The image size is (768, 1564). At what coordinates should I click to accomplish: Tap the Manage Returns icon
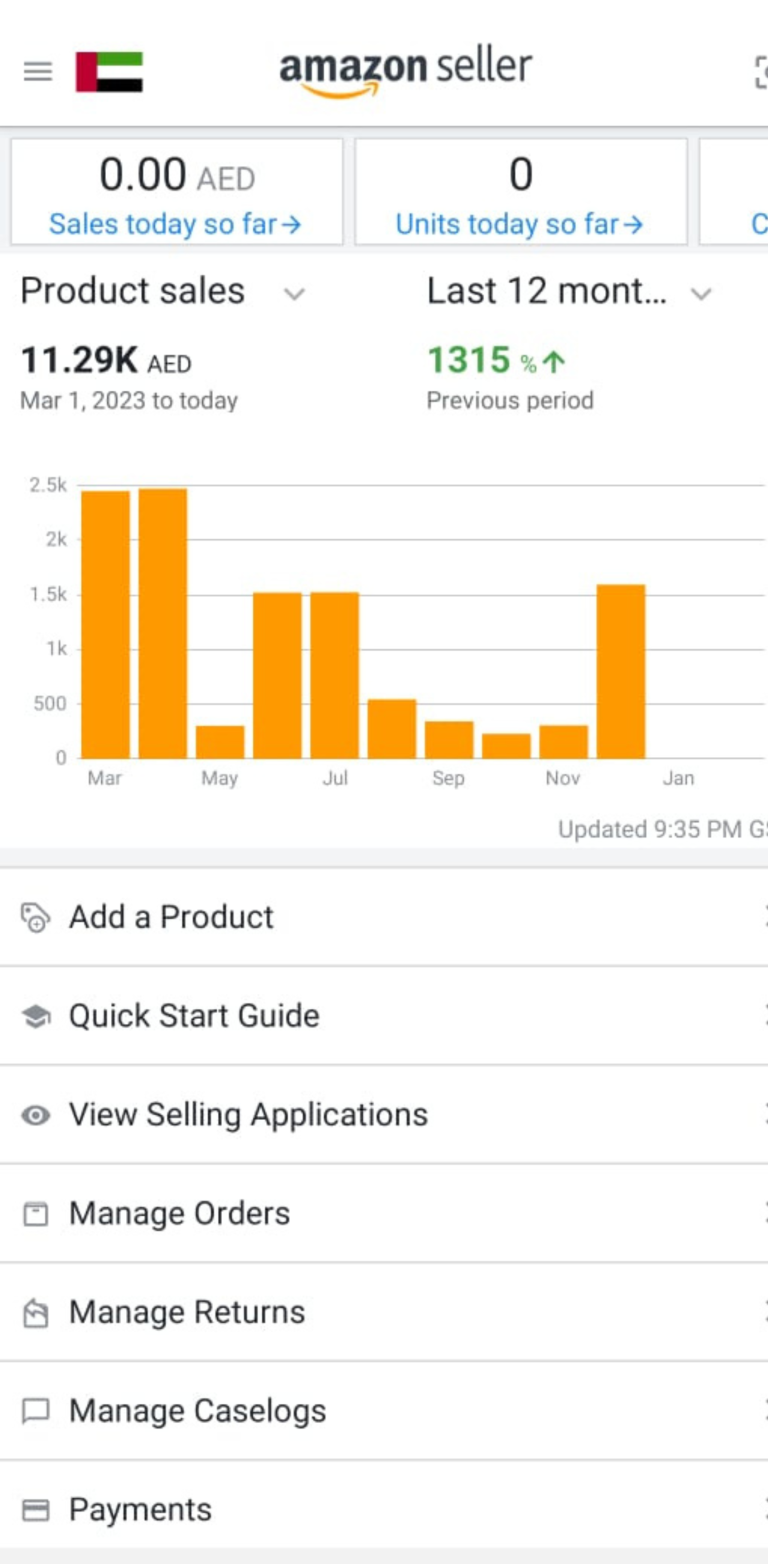click(35, 1312)
